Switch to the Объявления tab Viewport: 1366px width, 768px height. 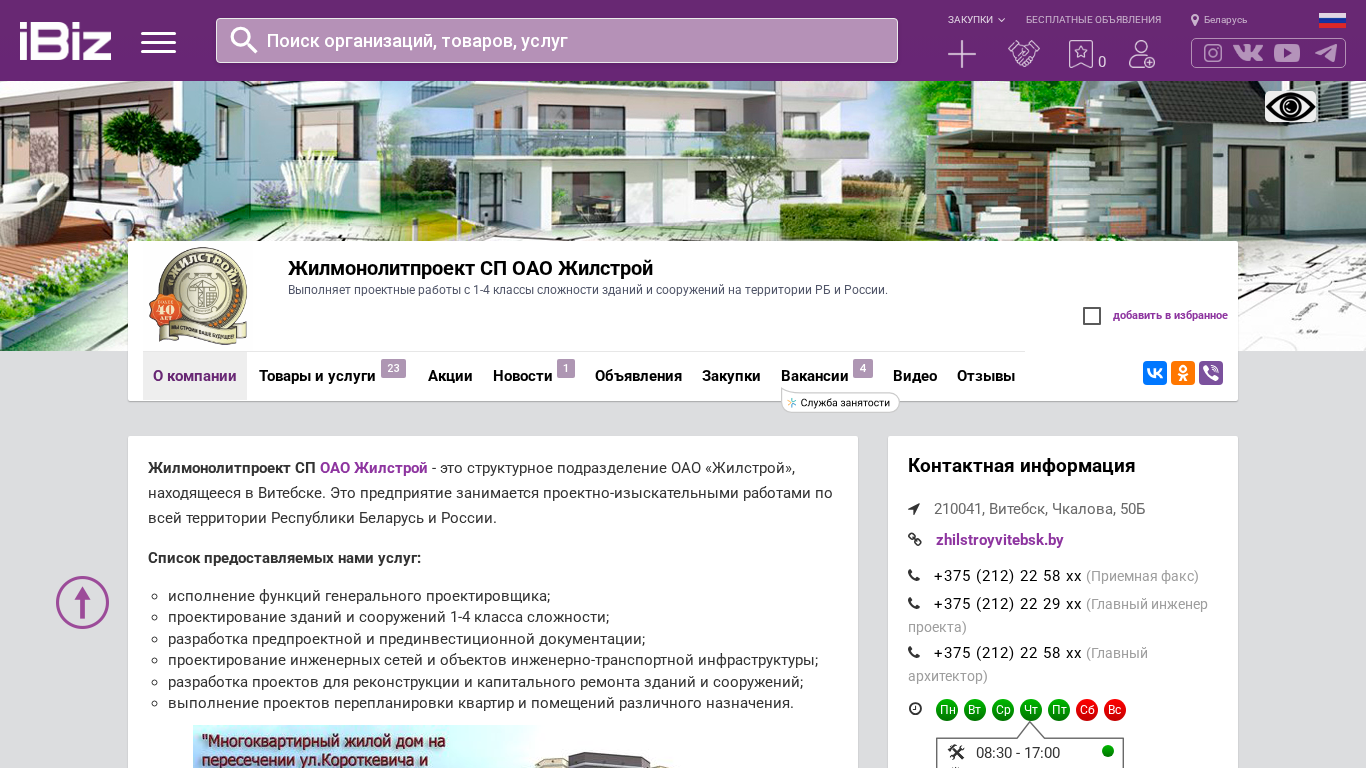coord(638,376)
